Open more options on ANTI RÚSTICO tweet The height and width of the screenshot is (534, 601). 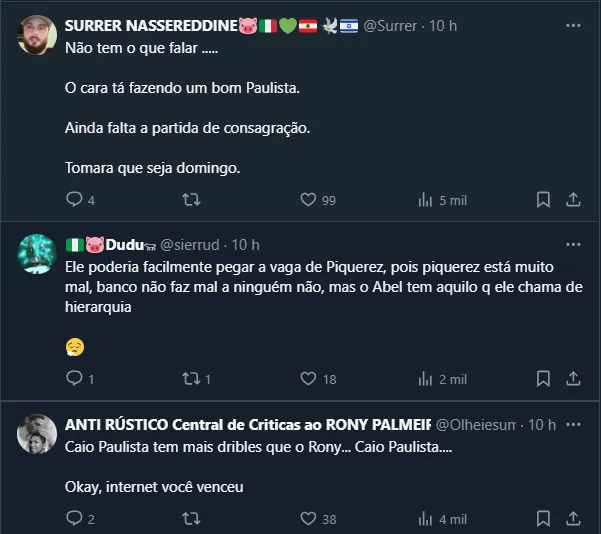point(573,424)
